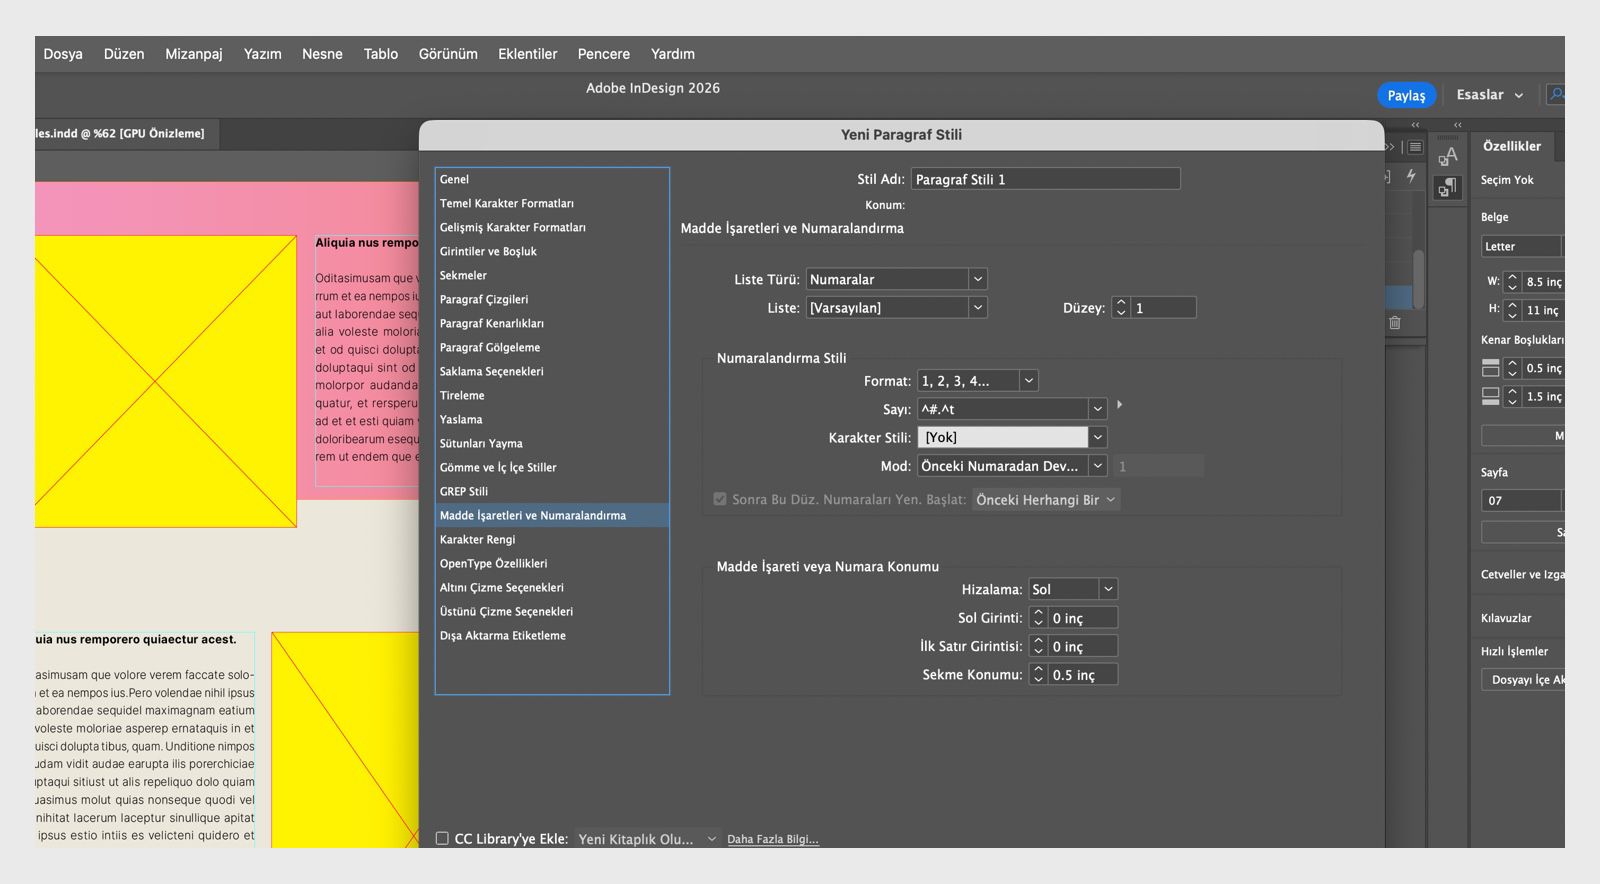Click the H page height stepper
Viewport: 1600px width, 884px height.
(1513, 311)
